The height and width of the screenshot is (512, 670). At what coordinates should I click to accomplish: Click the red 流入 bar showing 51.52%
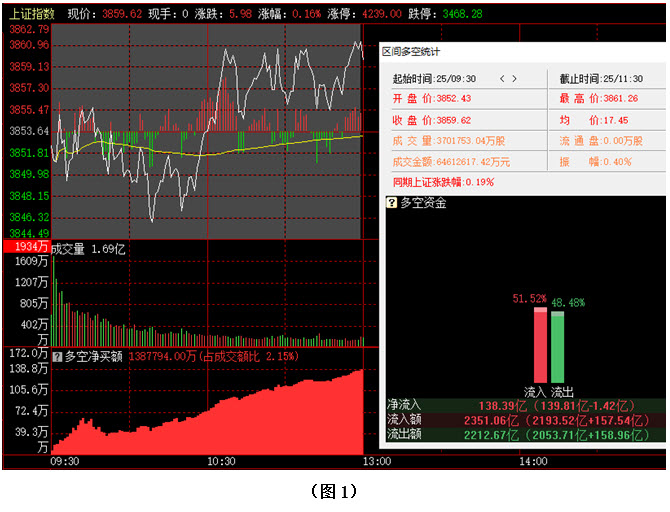tap(541, 345)
